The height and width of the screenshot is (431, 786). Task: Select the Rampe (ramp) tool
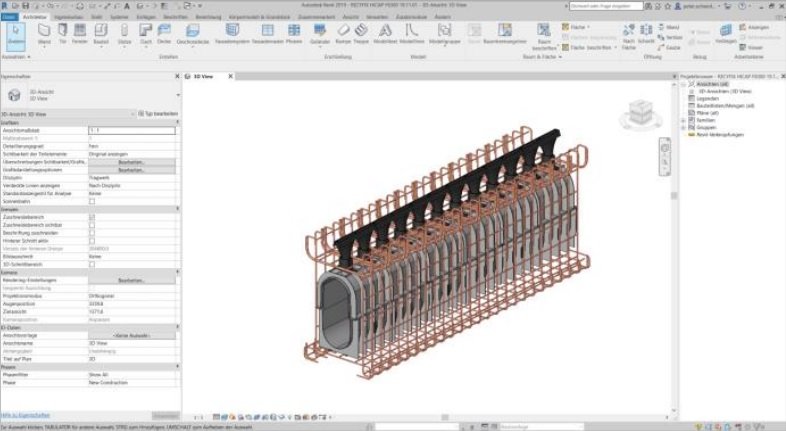pyautogui.click(x=343, y=34)
